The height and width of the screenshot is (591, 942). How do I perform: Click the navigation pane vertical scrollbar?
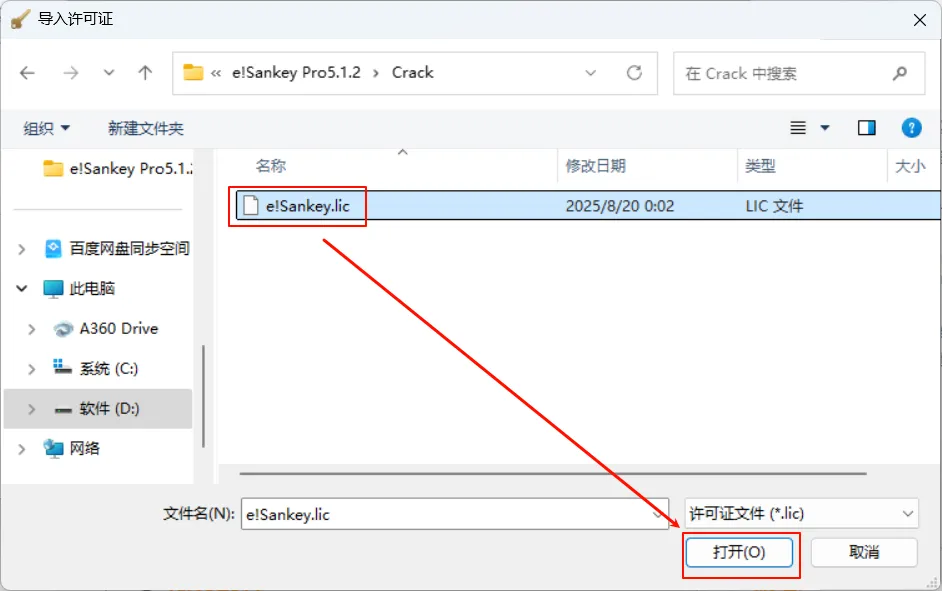click(204, 396)
